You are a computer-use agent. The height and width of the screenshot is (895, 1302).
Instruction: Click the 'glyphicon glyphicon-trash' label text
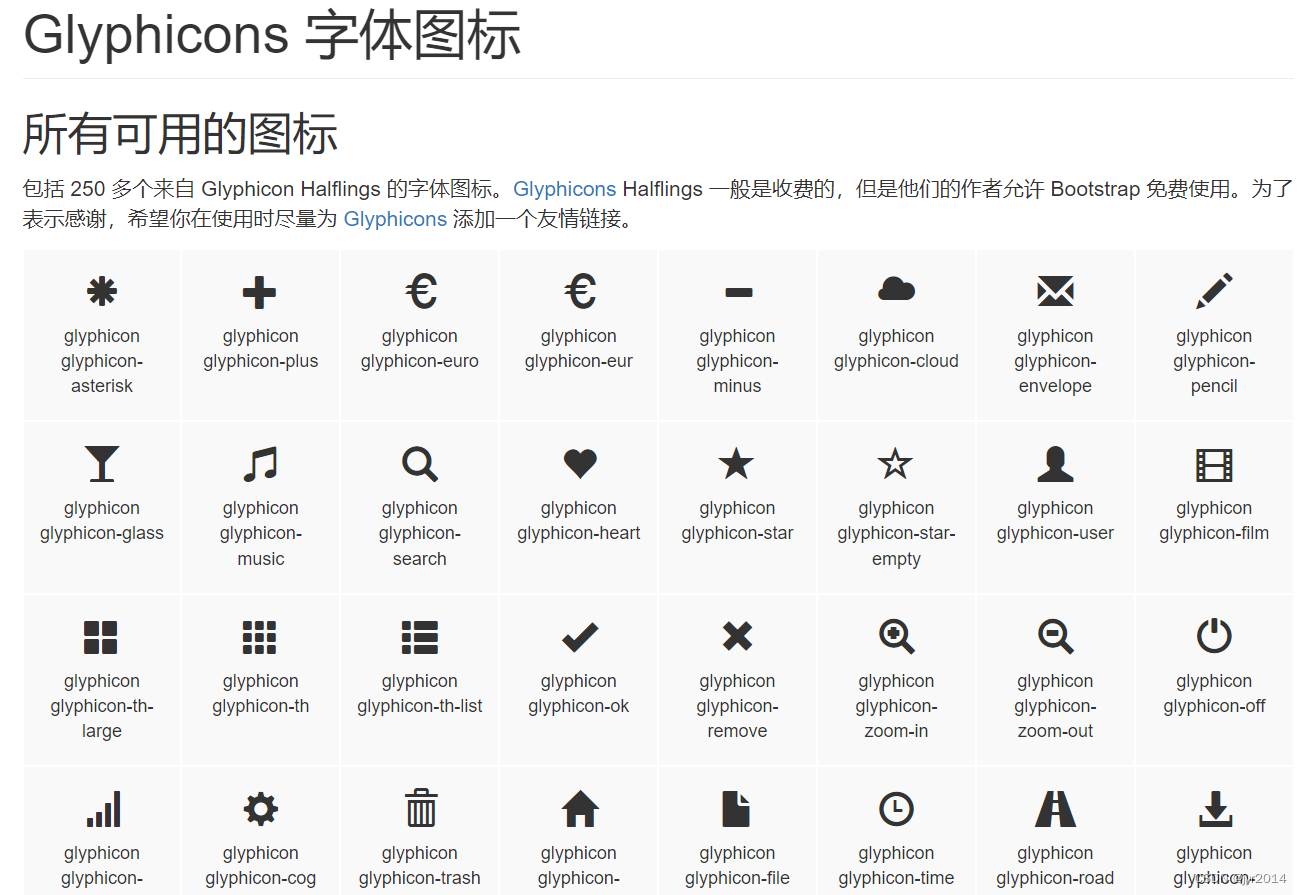click(x=420, y=866)
